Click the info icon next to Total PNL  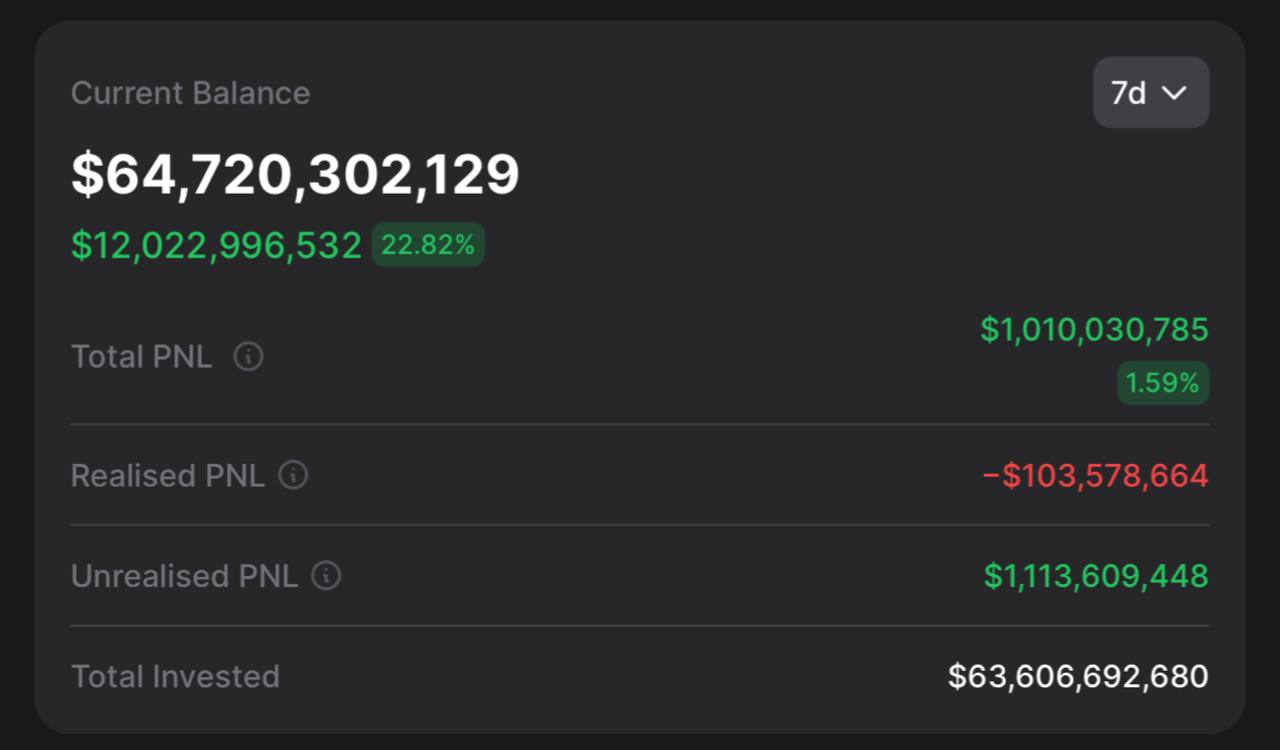tap(248, 356)
